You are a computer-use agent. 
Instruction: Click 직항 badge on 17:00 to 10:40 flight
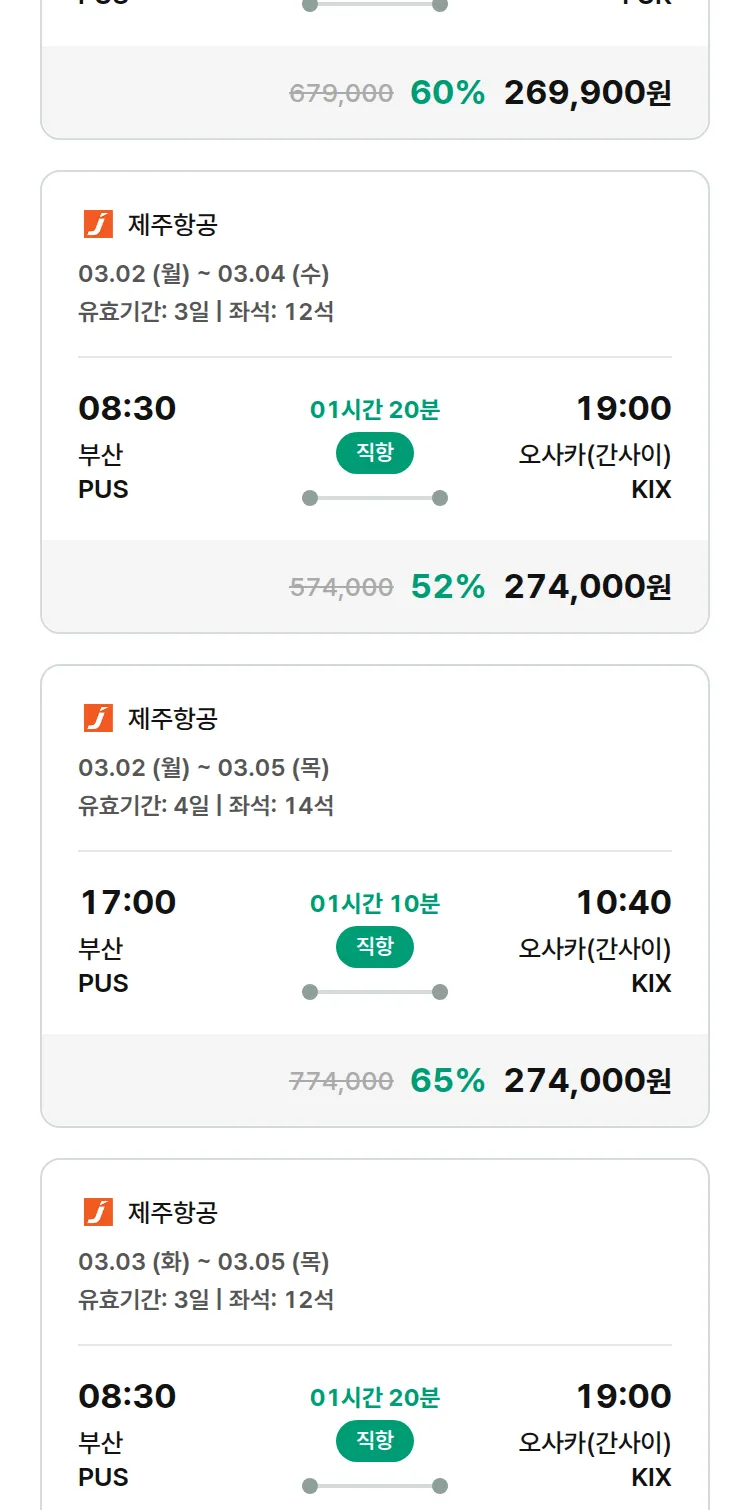pos(375,947)
